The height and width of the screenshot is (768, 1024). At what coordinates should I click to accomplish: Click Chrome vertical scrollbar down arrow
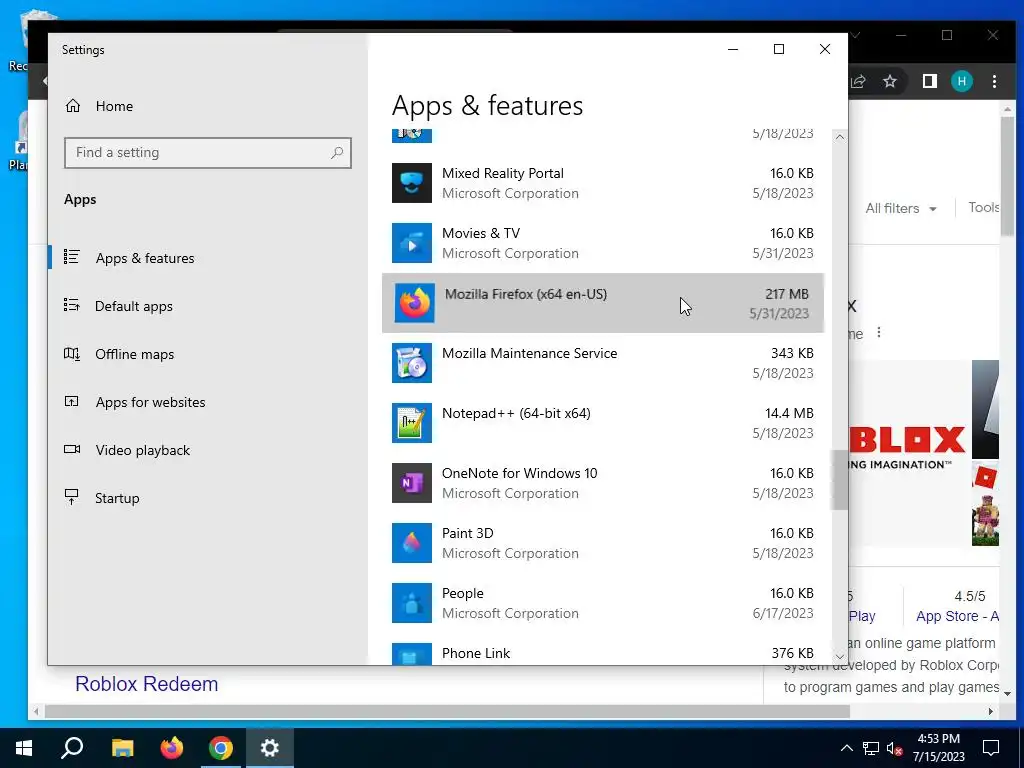click(1007, 694)
